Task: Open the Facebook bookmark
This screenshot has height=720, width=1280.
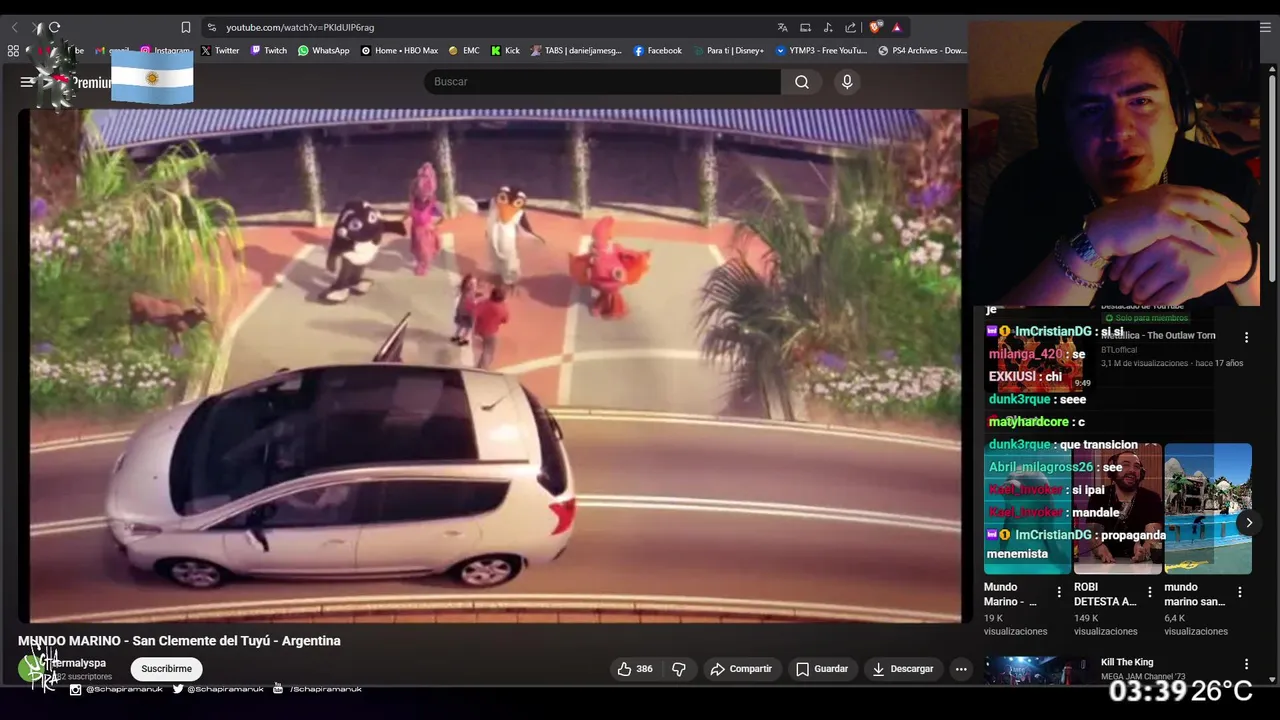Action: pyautogui.click(x=658, y=50)
